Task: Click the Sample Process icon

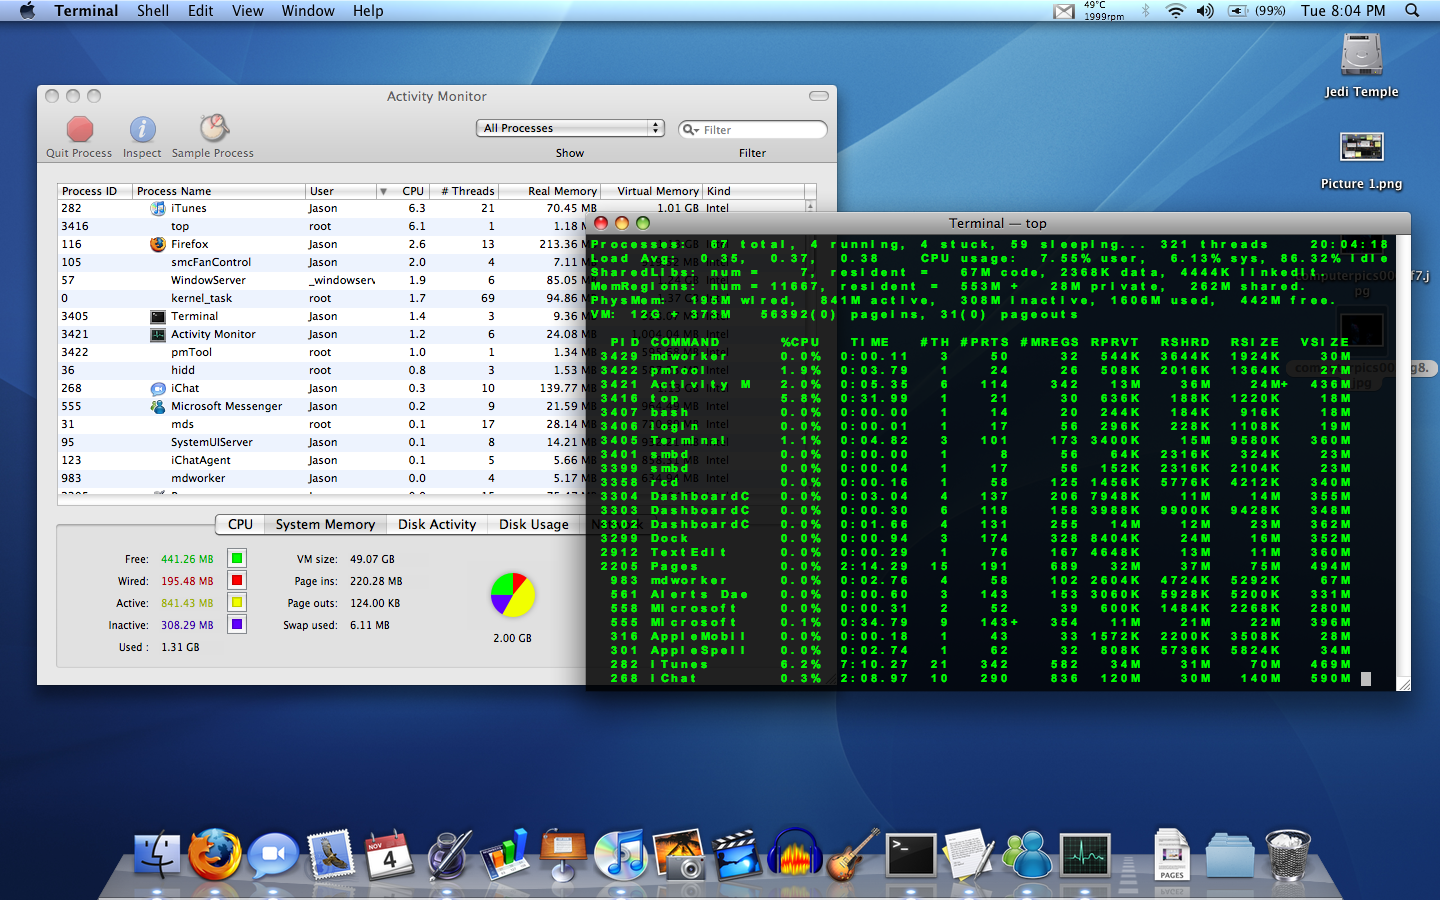Action: click(x=213, y=128)
